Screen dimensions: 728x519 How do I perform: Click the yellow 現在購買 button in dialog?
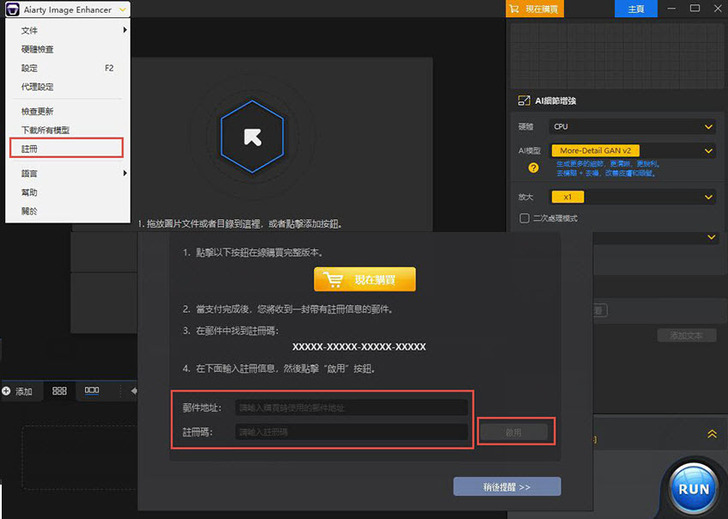pos(364,279)
